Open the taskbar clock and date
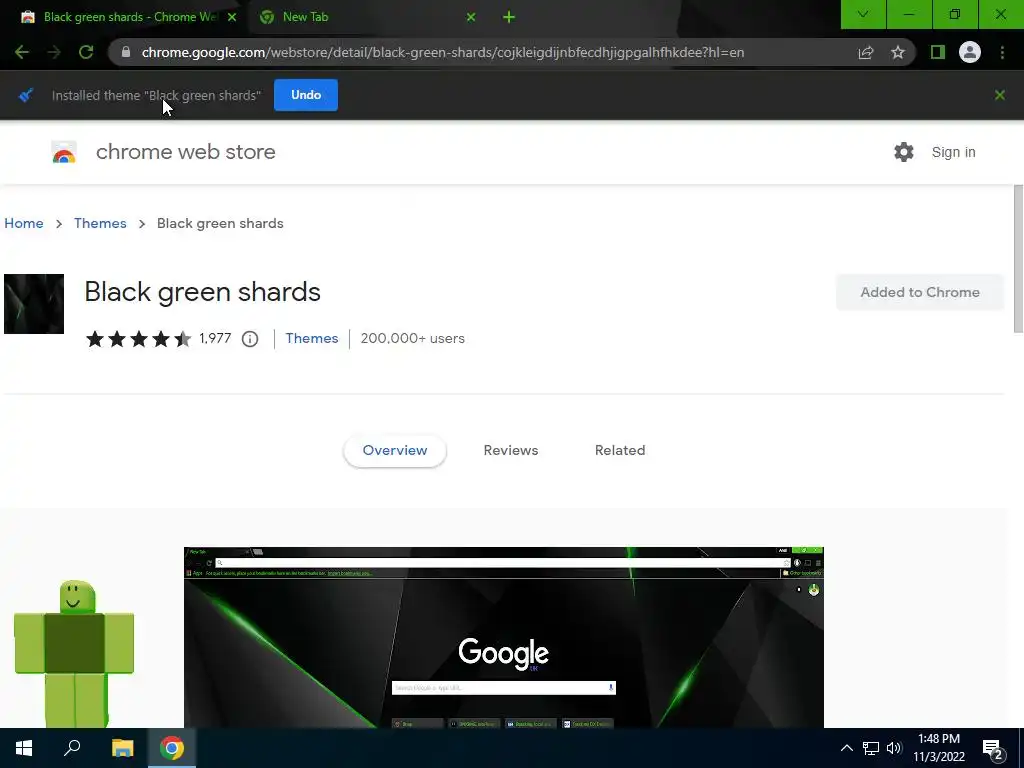 [x=938, y=748]
